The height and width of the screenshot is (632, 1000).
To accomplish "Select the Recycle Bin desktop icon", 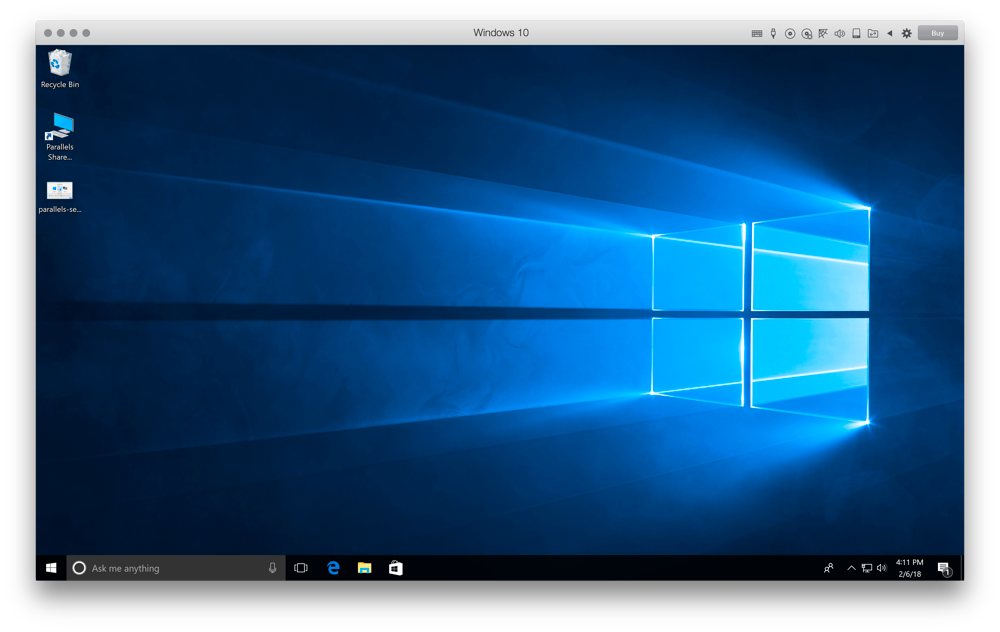I will (60, 69).
